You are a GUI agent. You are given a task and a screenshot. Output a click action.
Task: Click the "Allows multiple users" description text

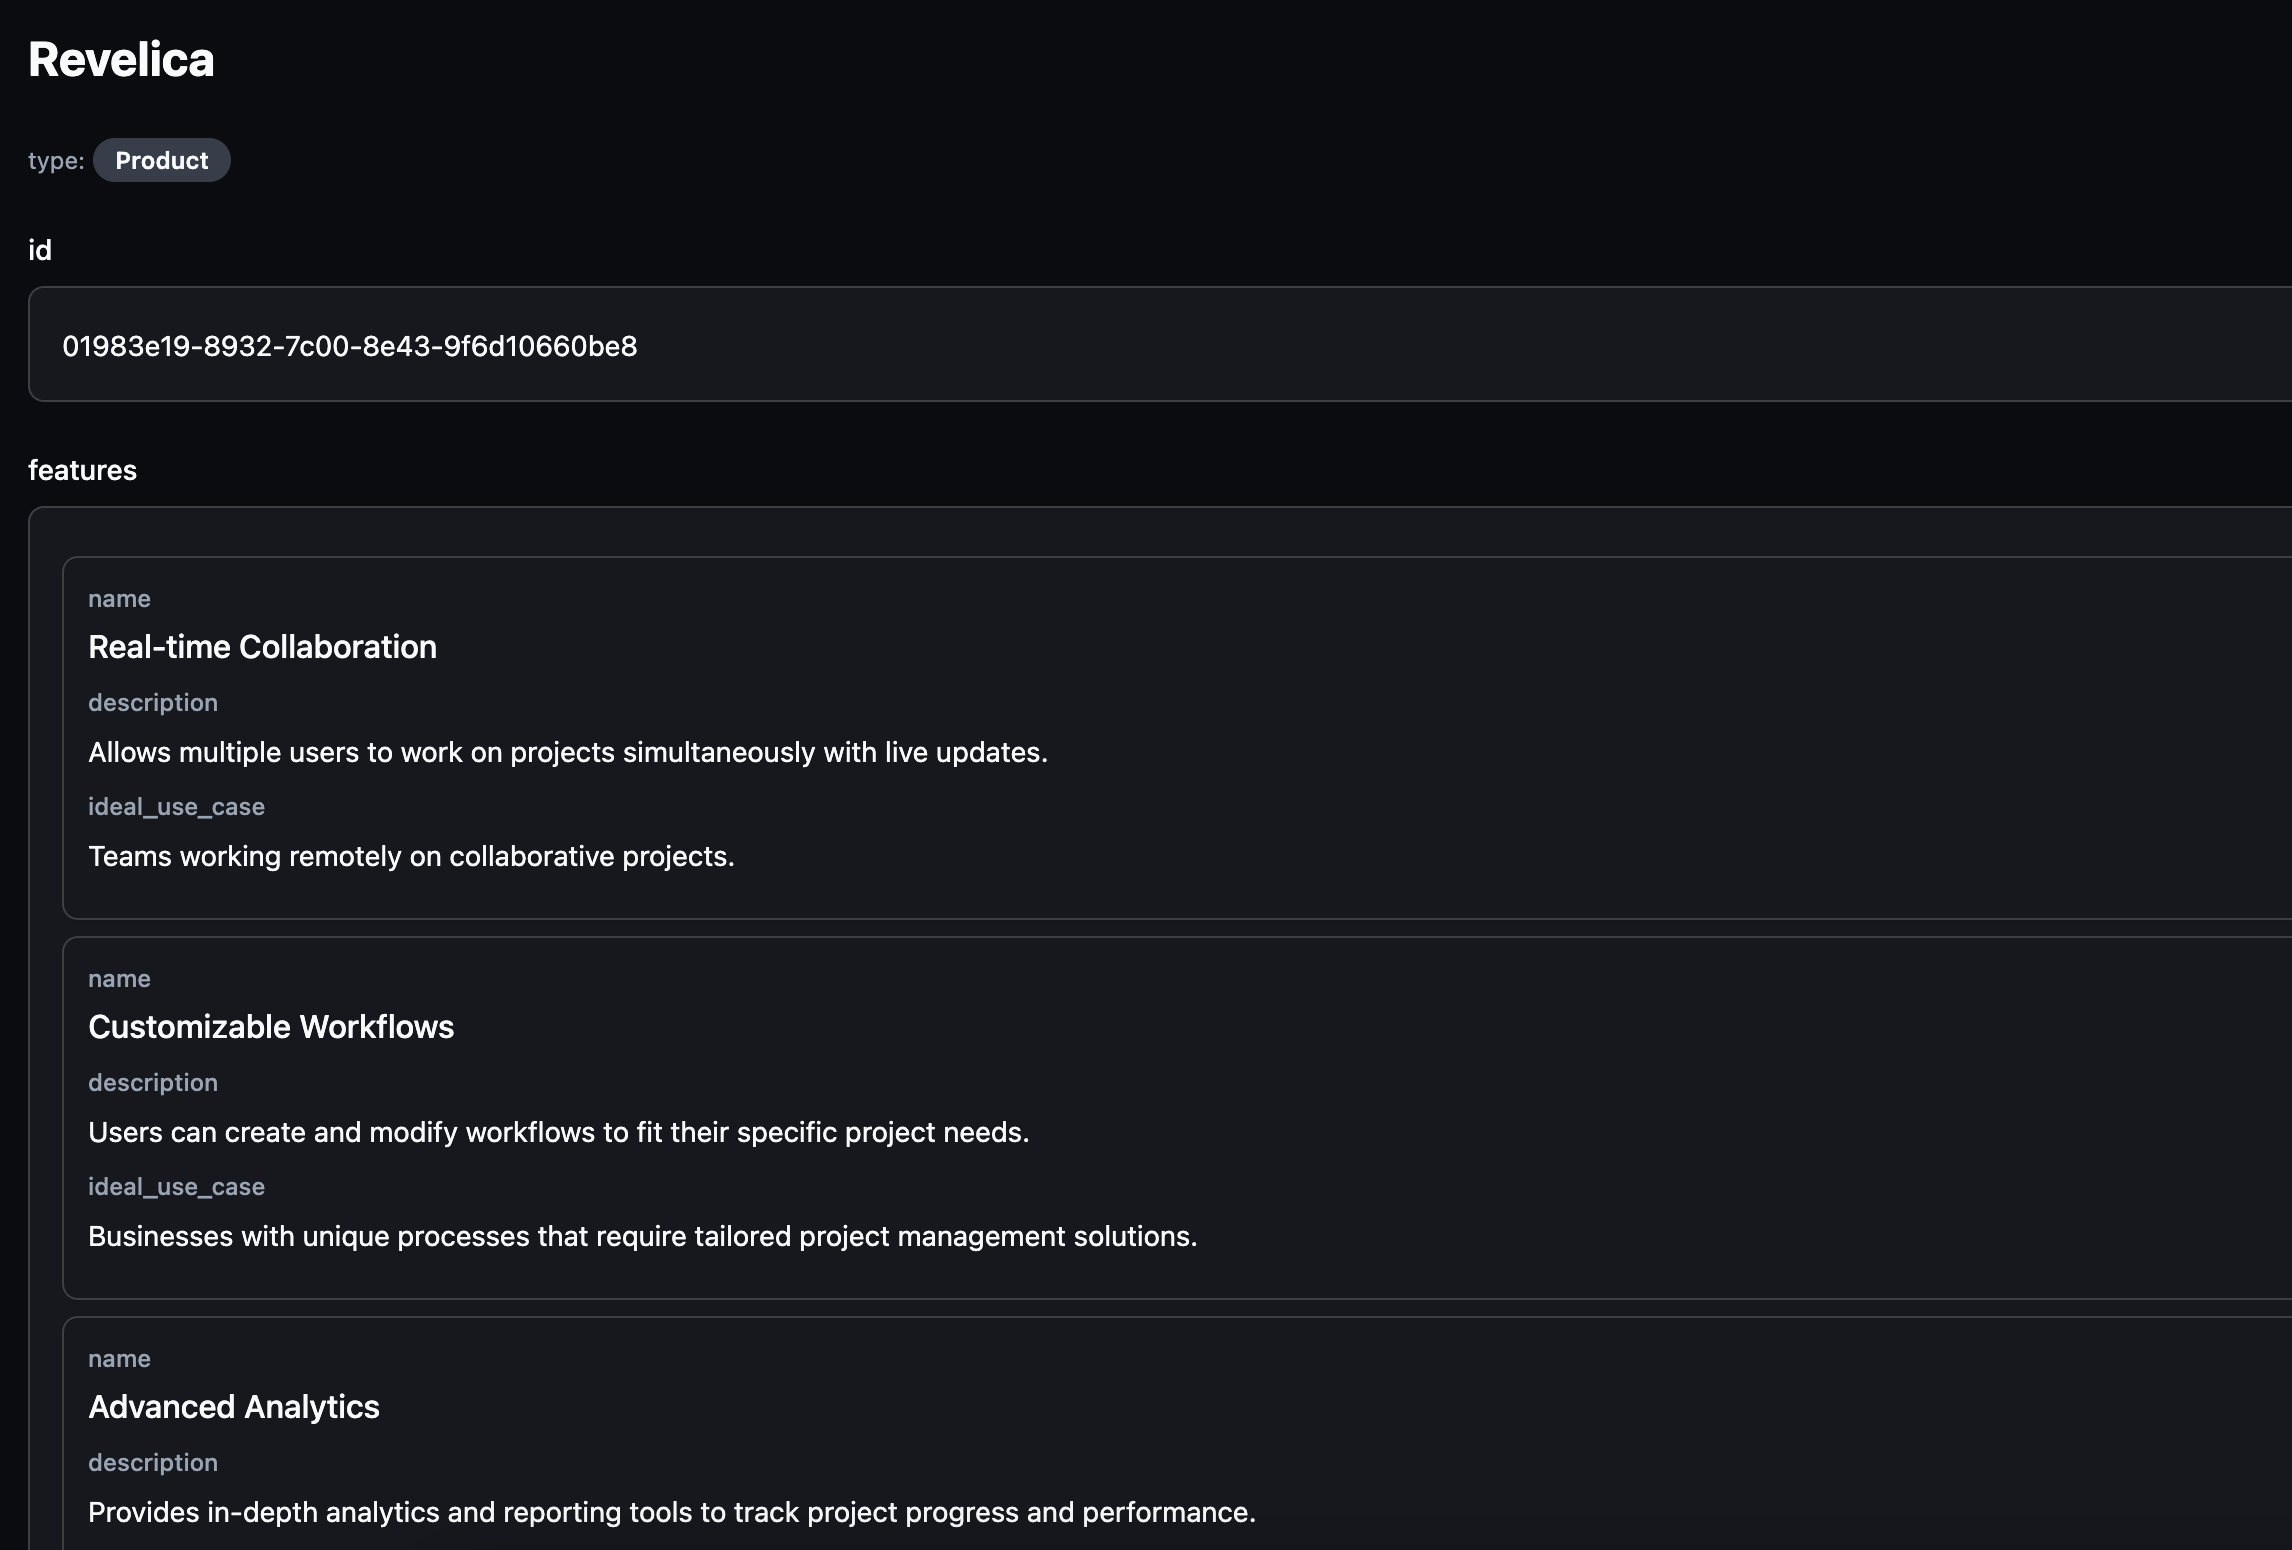(568, 752)
